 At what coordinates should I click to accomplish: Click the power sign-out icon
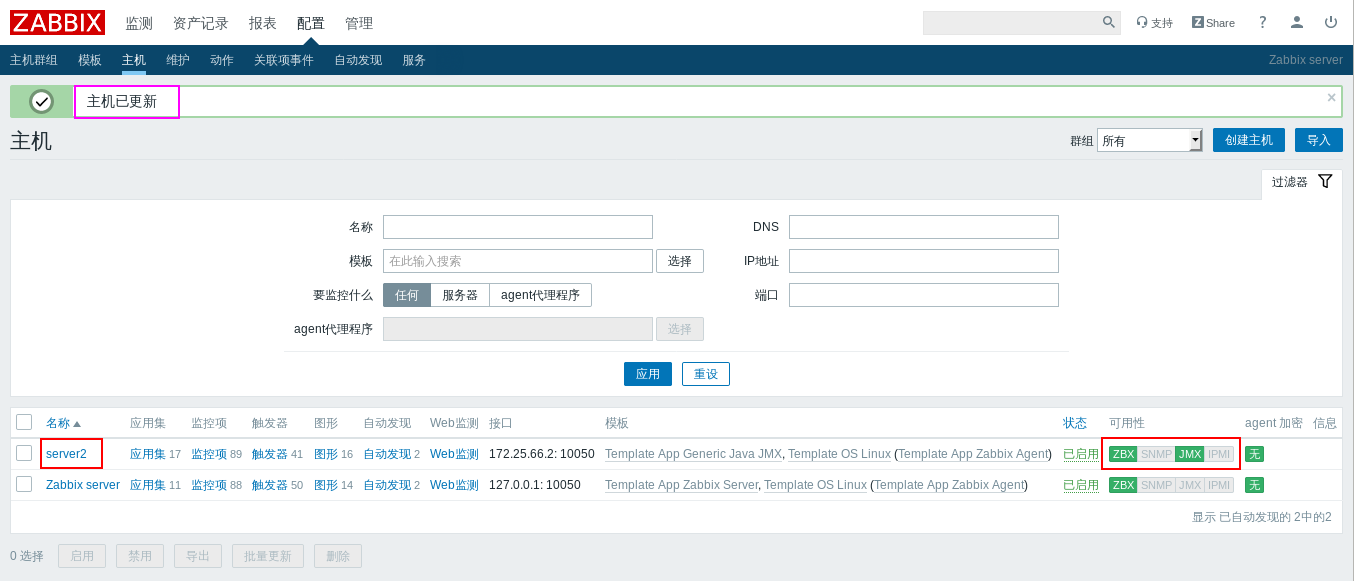tap(1331, 22)
